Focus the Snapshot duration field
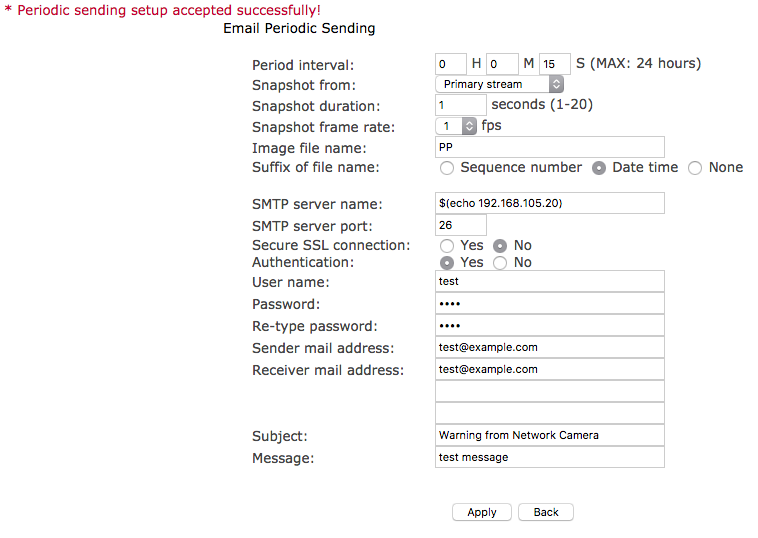The height and width of the screenshot is (538, 758). (x=461, y=105)
